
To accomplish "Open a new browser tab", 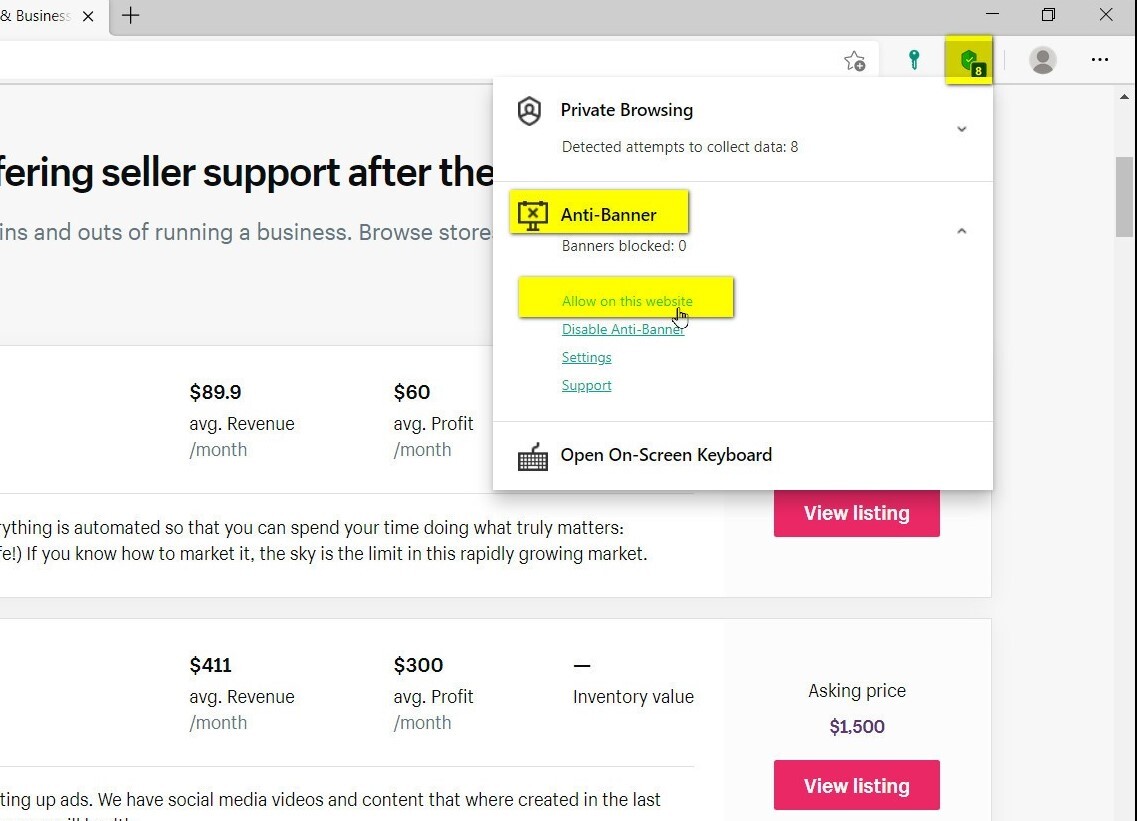I will (131, 15).
